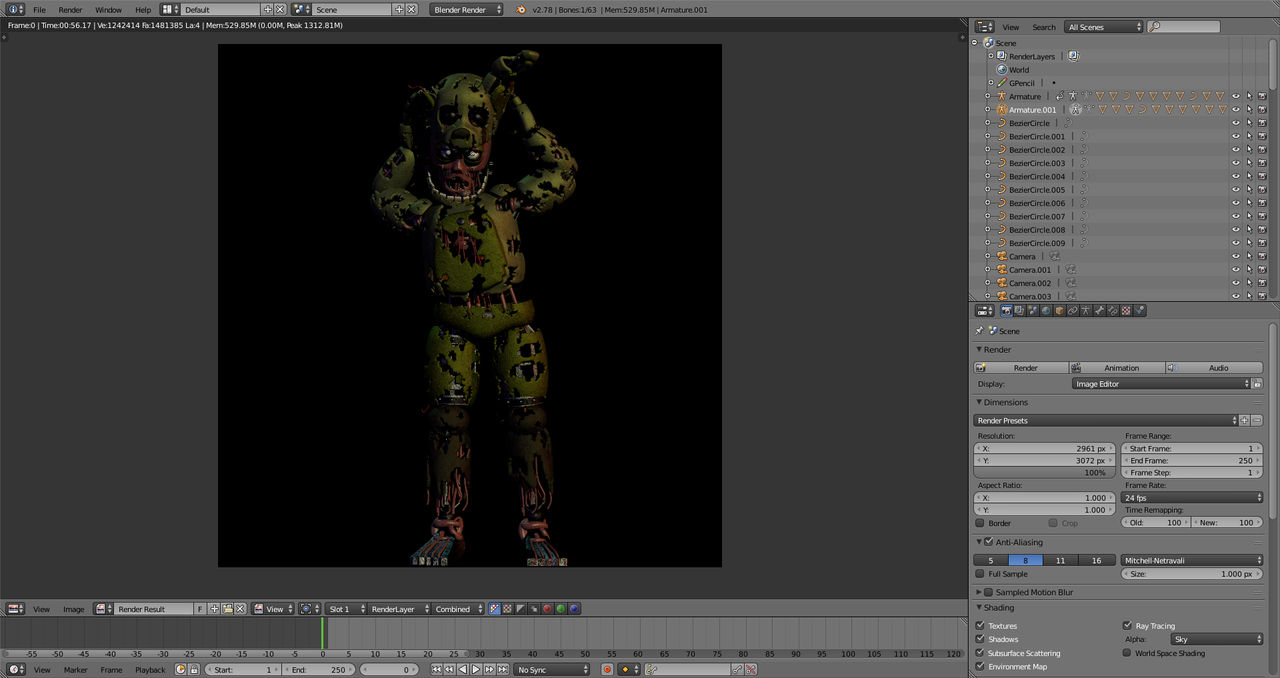This screenshot has height=678, width=1280.
Task: Open the Blender Render engine dropdown
Action: 467,9
